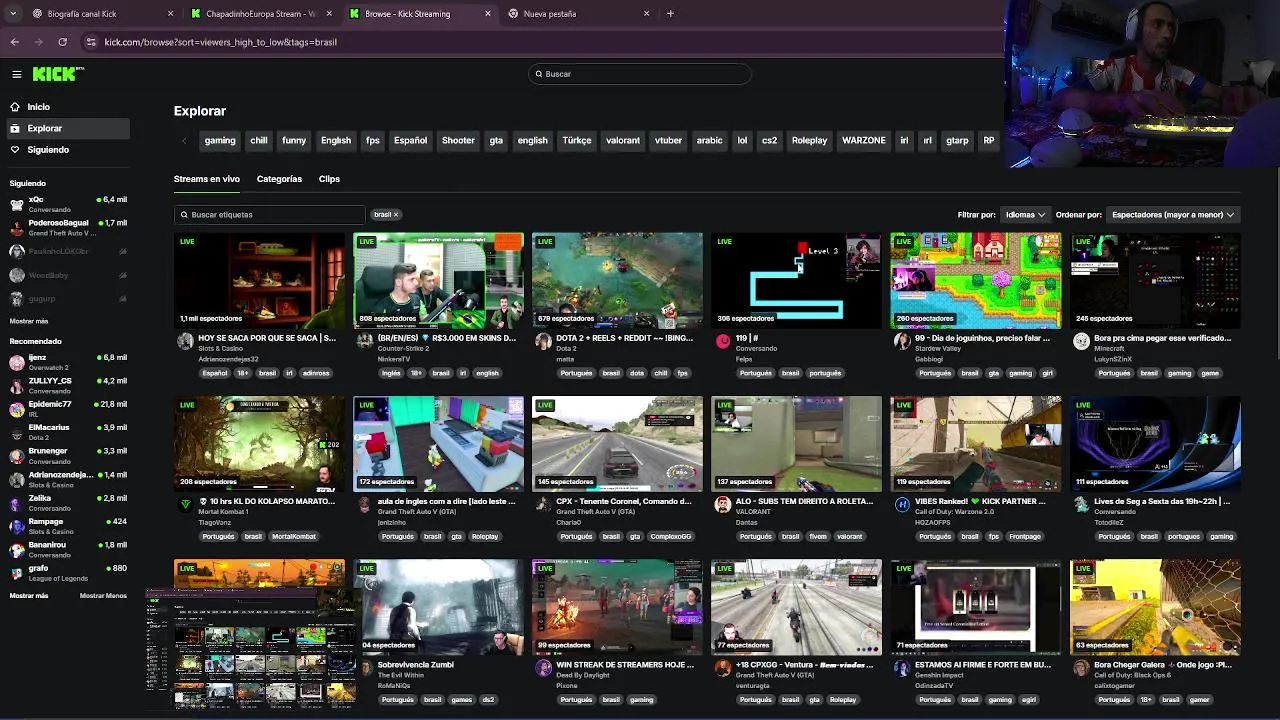This screenshot has height=720, width=1280.
Task: Click Mostrar Menos in Recomendado
Action: tap(103, 596)
